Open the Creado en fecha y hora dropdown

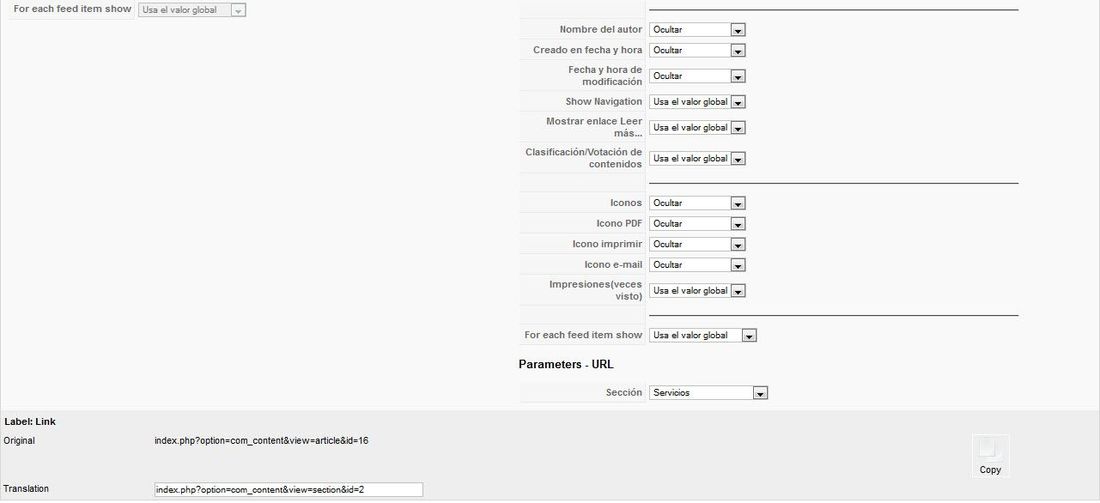tap(697, 51)
